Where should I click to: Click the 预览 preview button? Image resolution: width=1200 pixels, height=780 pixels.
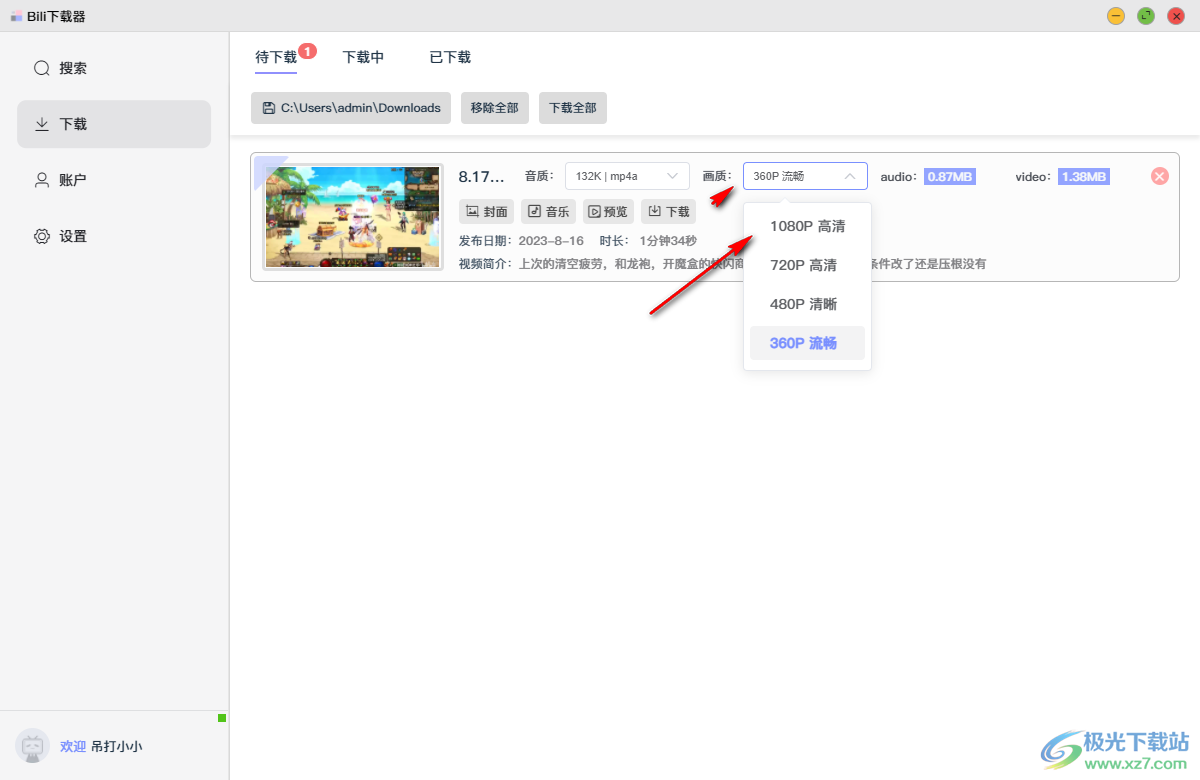608,211
